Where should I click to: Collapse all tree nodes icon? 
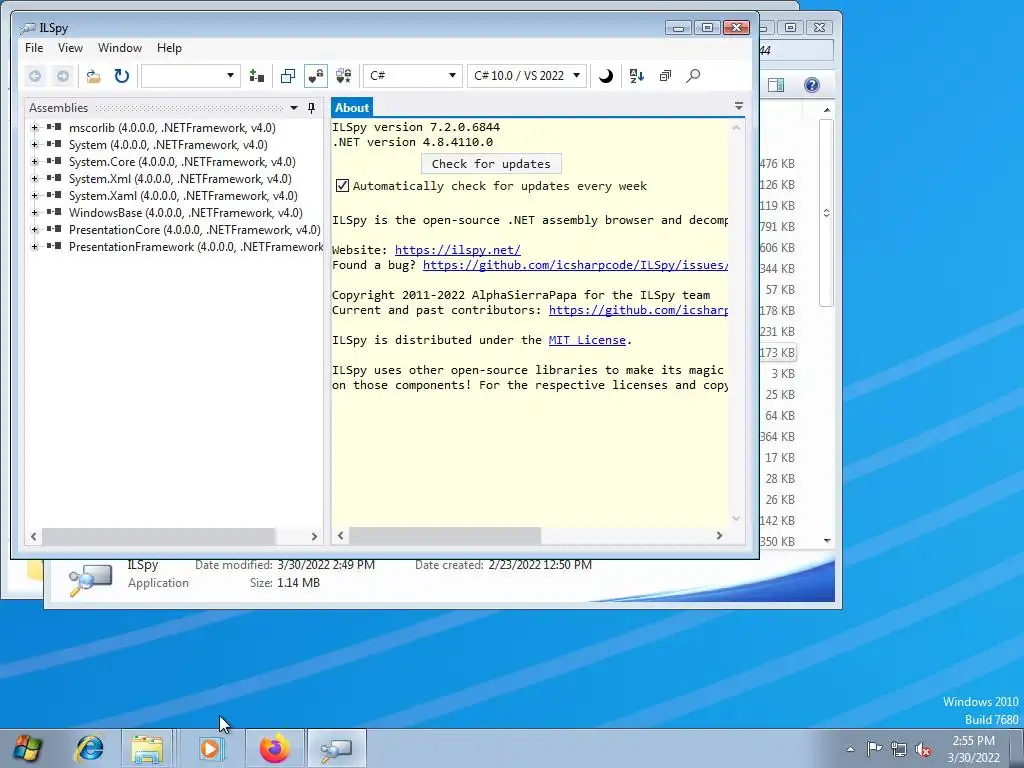[x=665, y=76]
